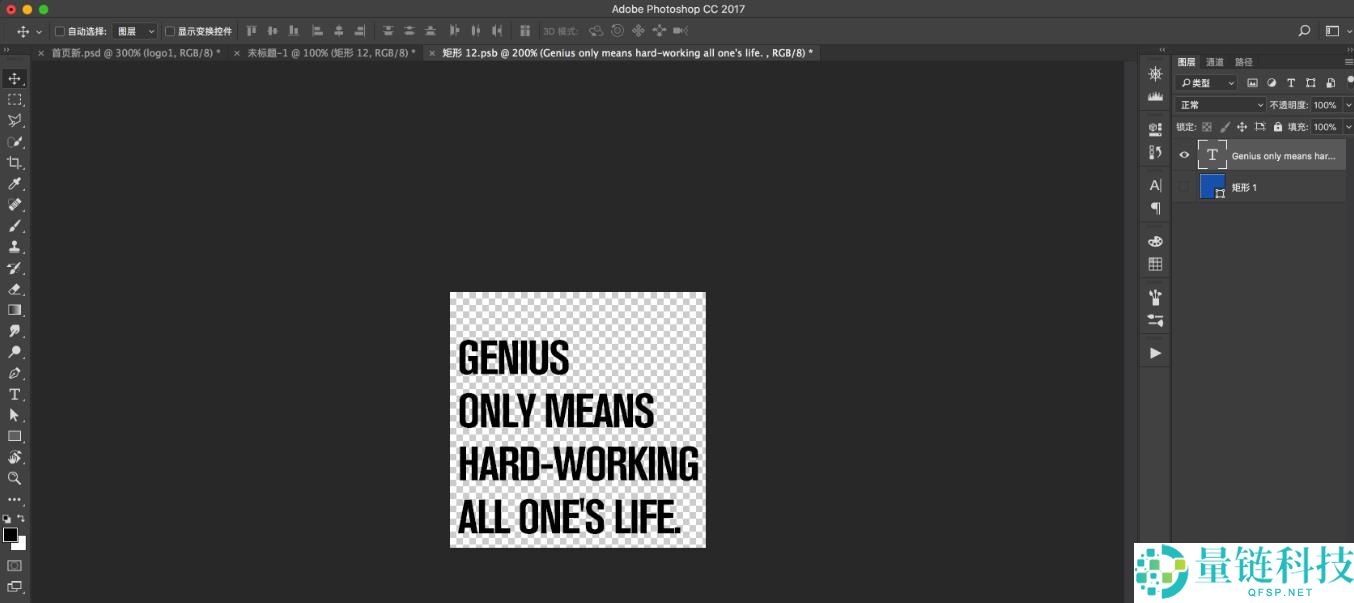Select the Zoom tool in toolbar
This screenshot has width=1354, height=603.
pyautogui.click(x=14, y=478)
